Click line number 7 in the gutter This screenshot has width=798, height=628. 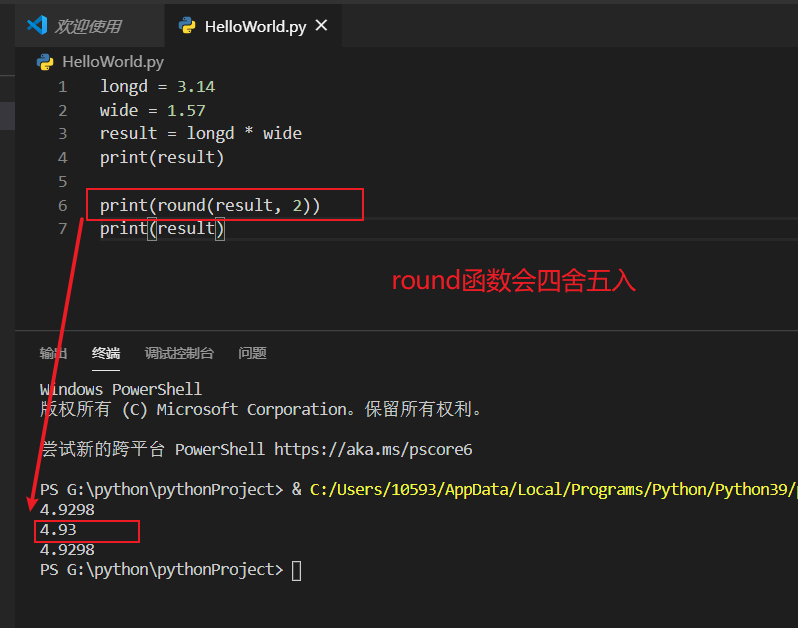[63, 229]
